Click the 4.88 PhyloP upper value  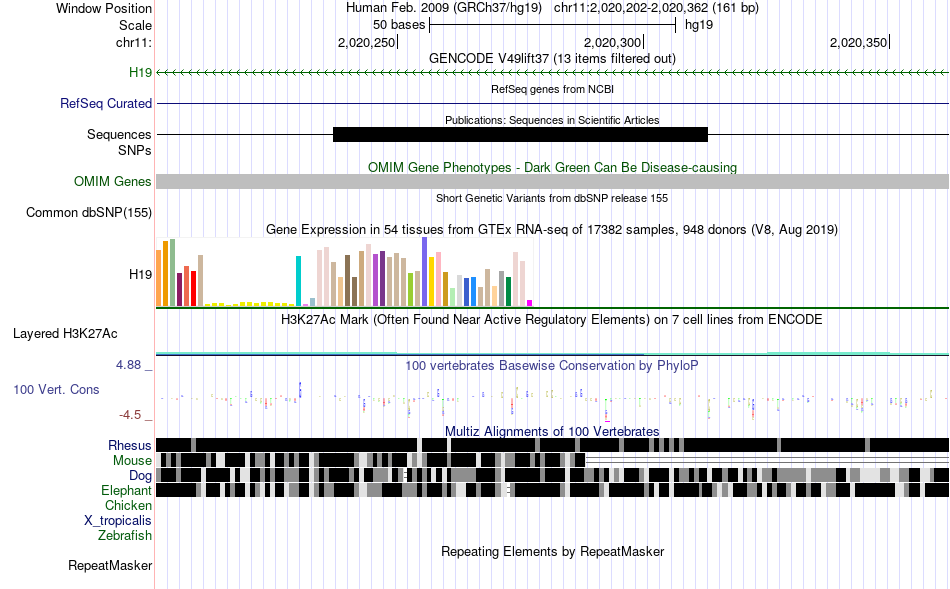tap(128, 365)
